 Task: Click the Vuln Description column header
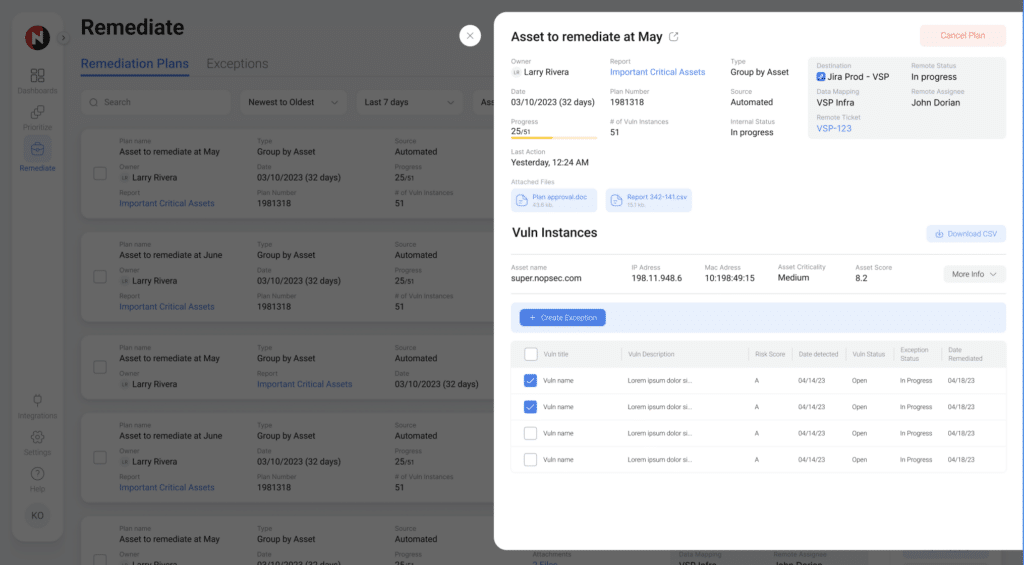pos(651,354)
